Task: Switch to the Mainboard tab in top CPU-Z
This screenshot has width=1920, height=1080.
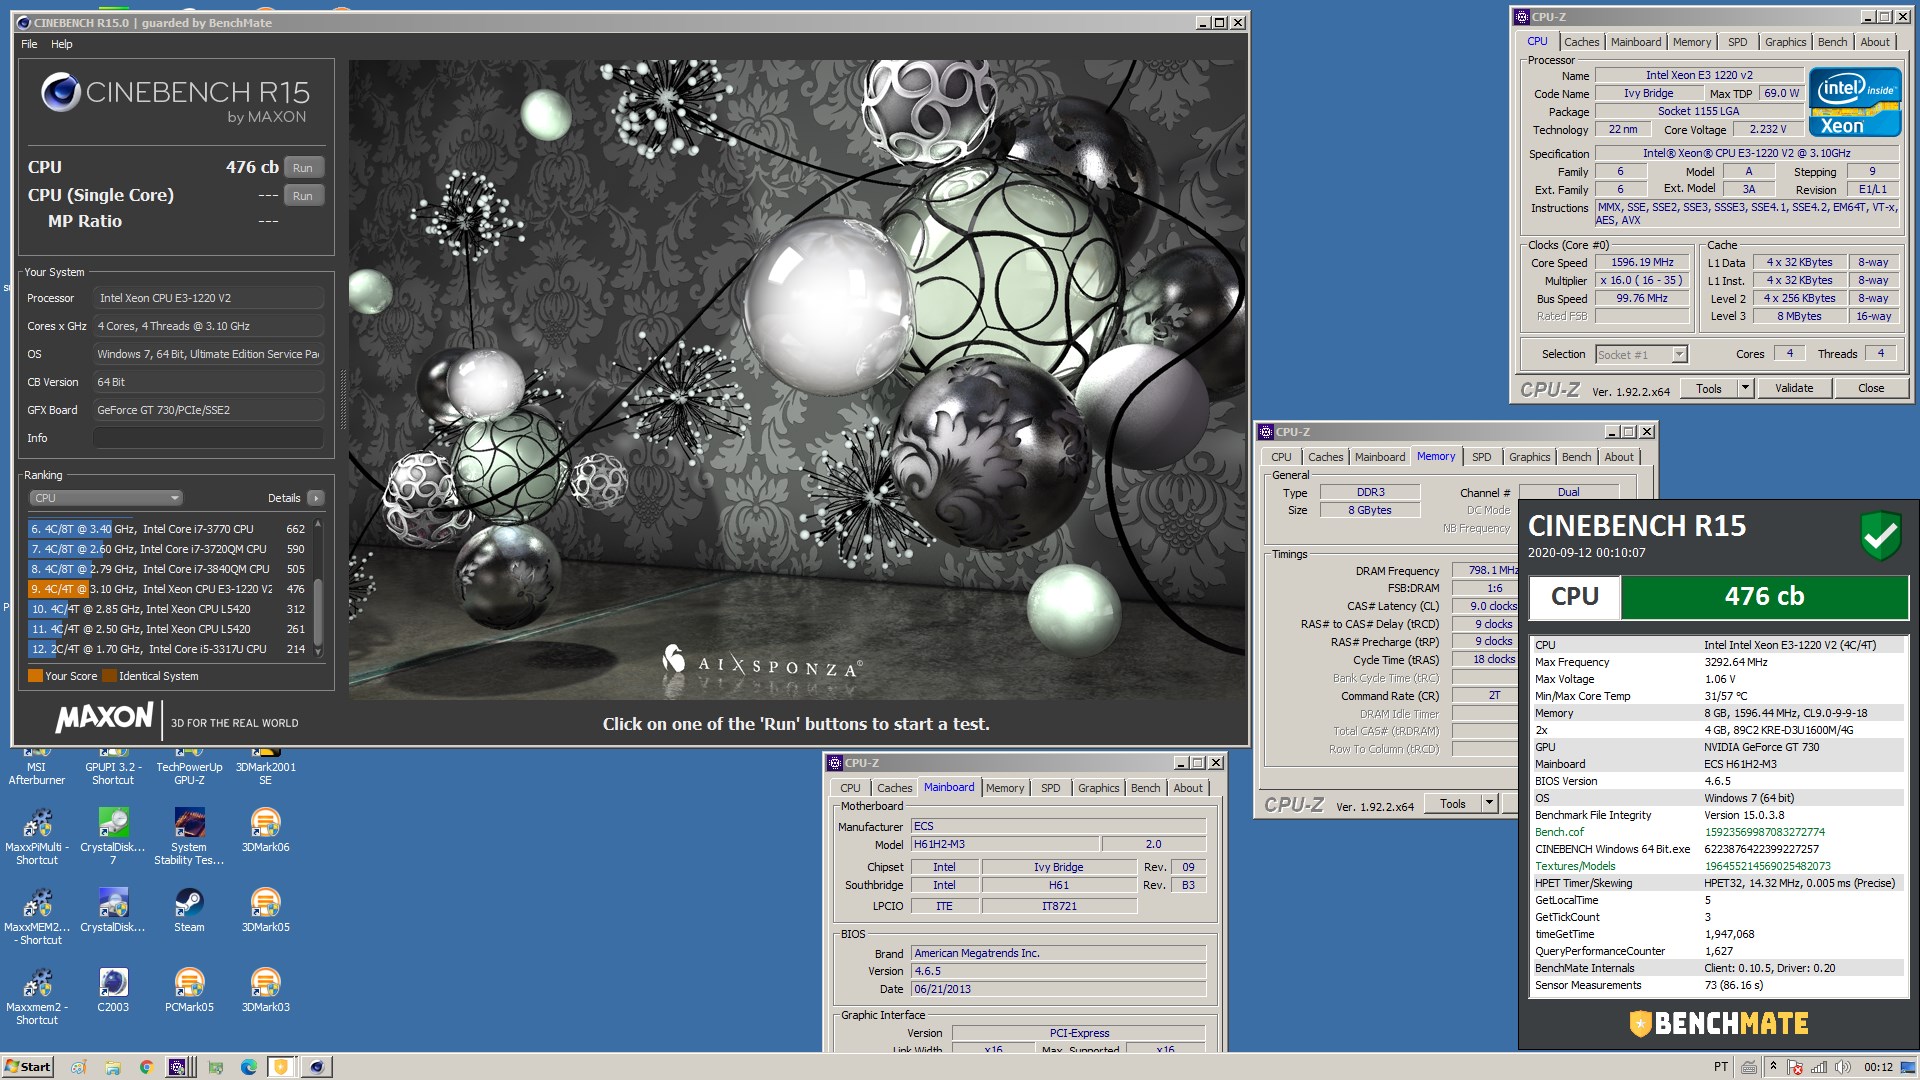Action: tap(1636, 42)
